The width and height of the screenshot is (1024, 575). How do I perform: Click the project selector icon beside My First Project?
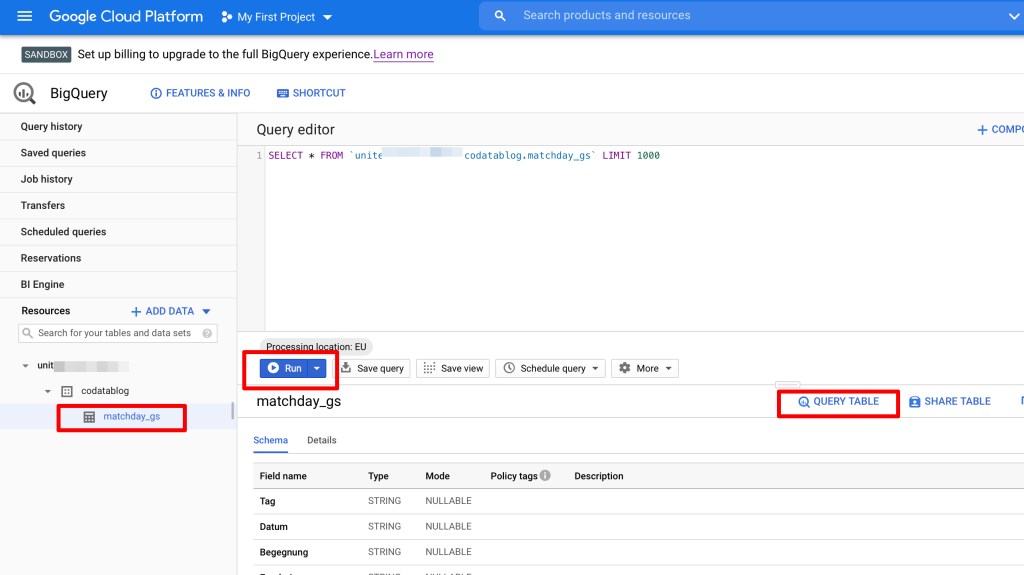tap(226, 17)
